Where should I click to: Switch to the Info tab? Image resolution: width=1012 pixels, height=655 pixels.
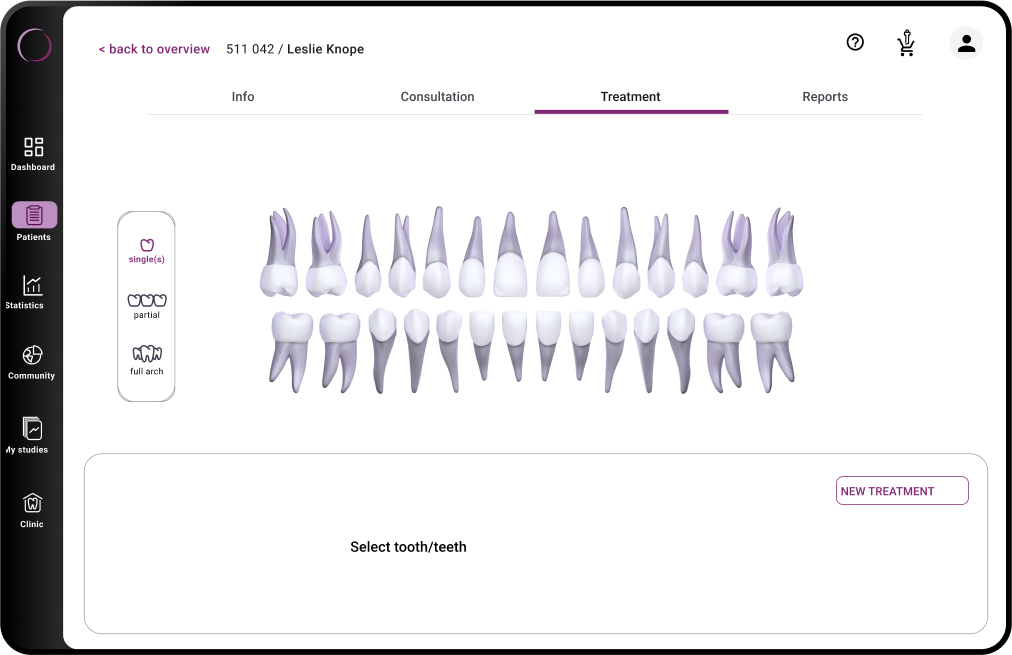[x=243, y=97]
